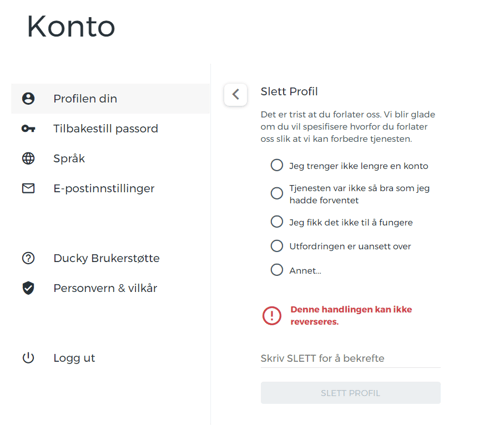Click the red warning exclamation icon
The height and width of the screenshot is (436, 484).
point(272,316)
